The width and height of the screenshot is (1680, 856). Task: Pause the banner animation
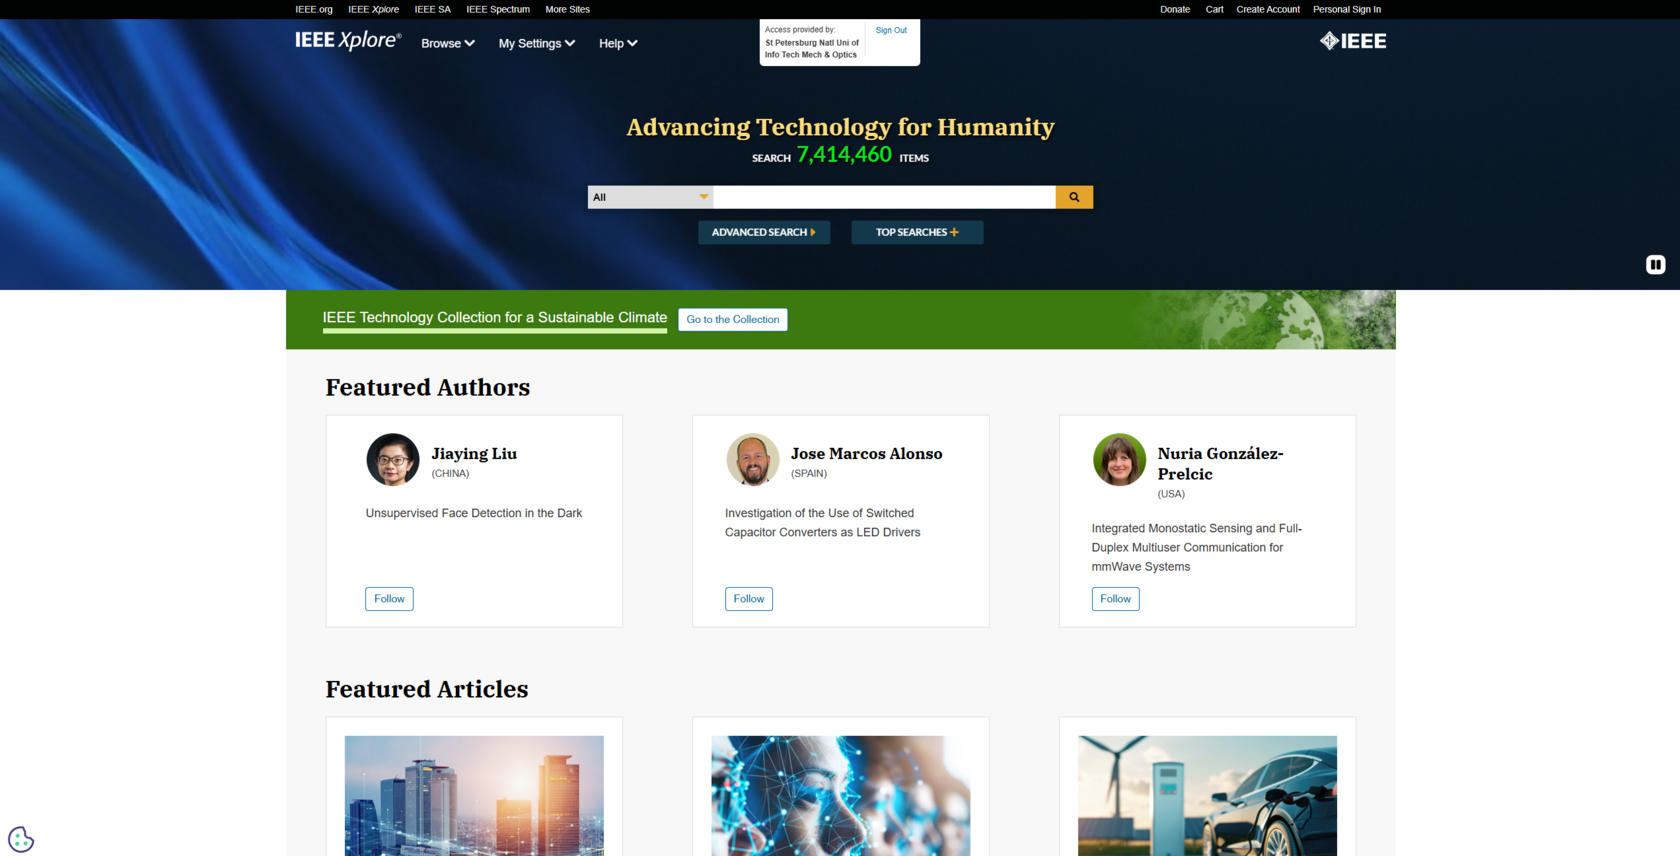1656,265
